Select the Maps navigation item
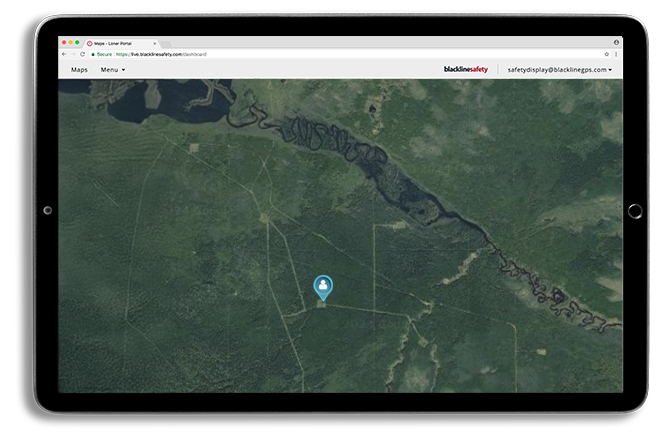 (x=79, y=70)
